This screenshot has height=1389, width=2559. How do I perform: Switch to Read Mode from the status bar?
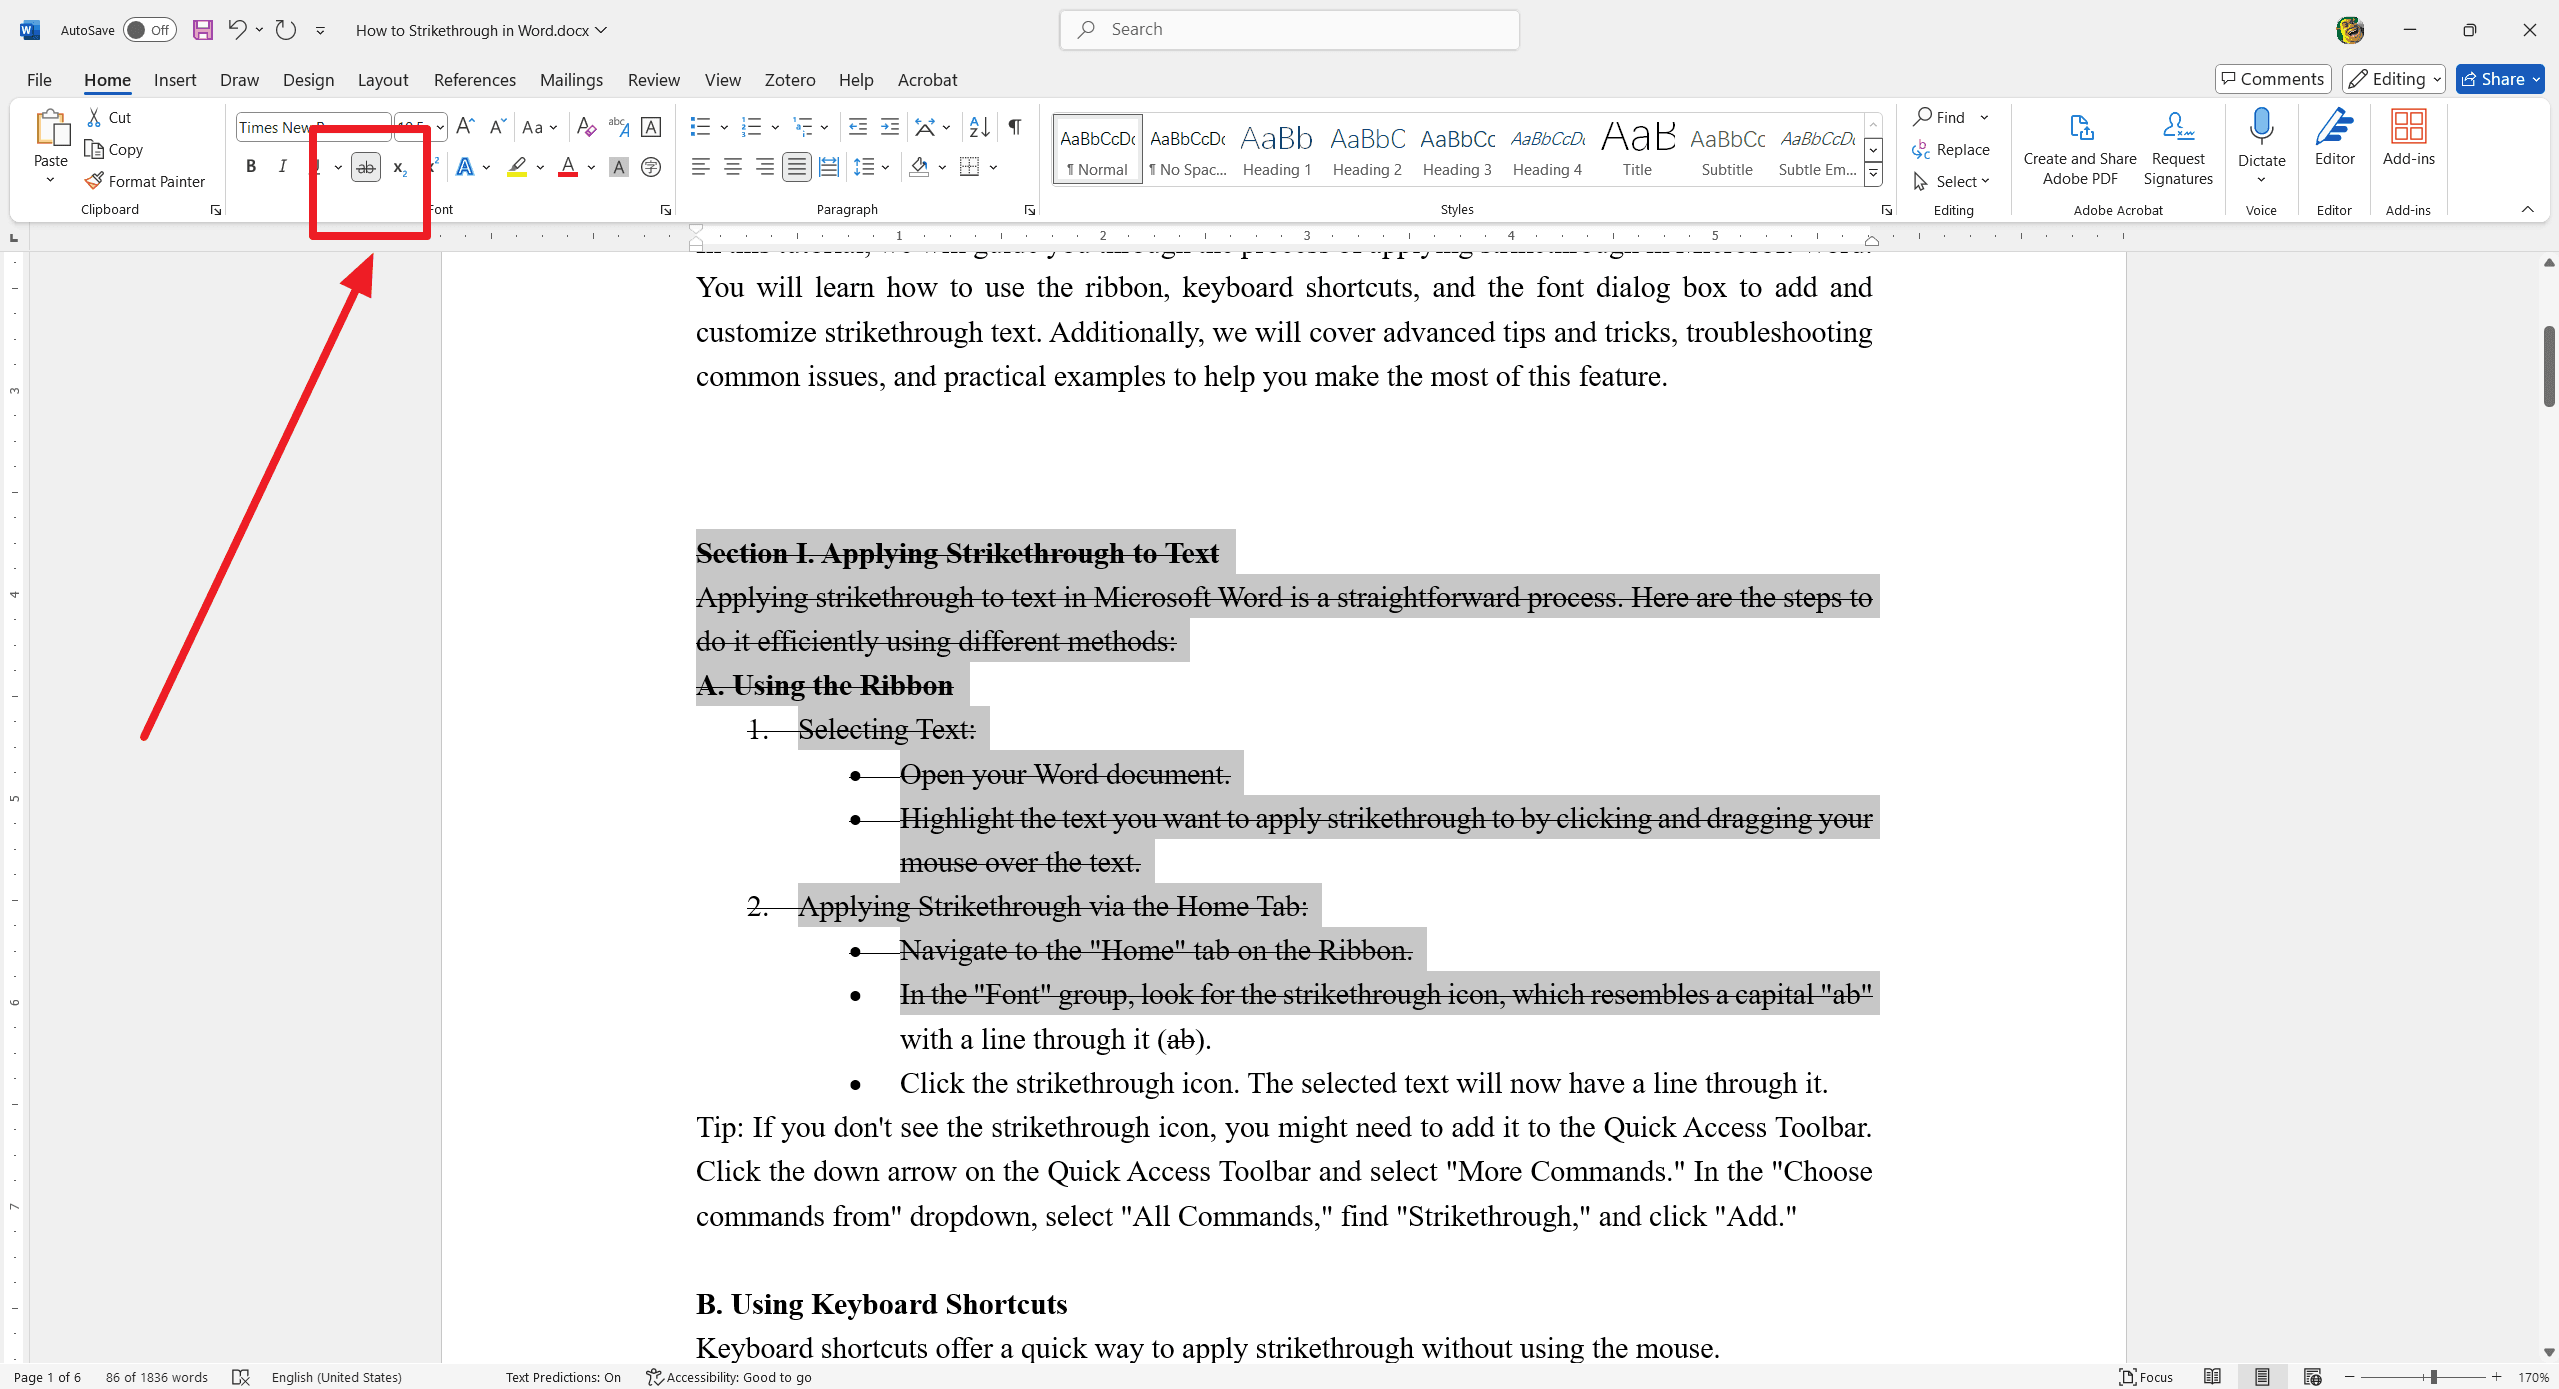click(x=2213, y=1377)
